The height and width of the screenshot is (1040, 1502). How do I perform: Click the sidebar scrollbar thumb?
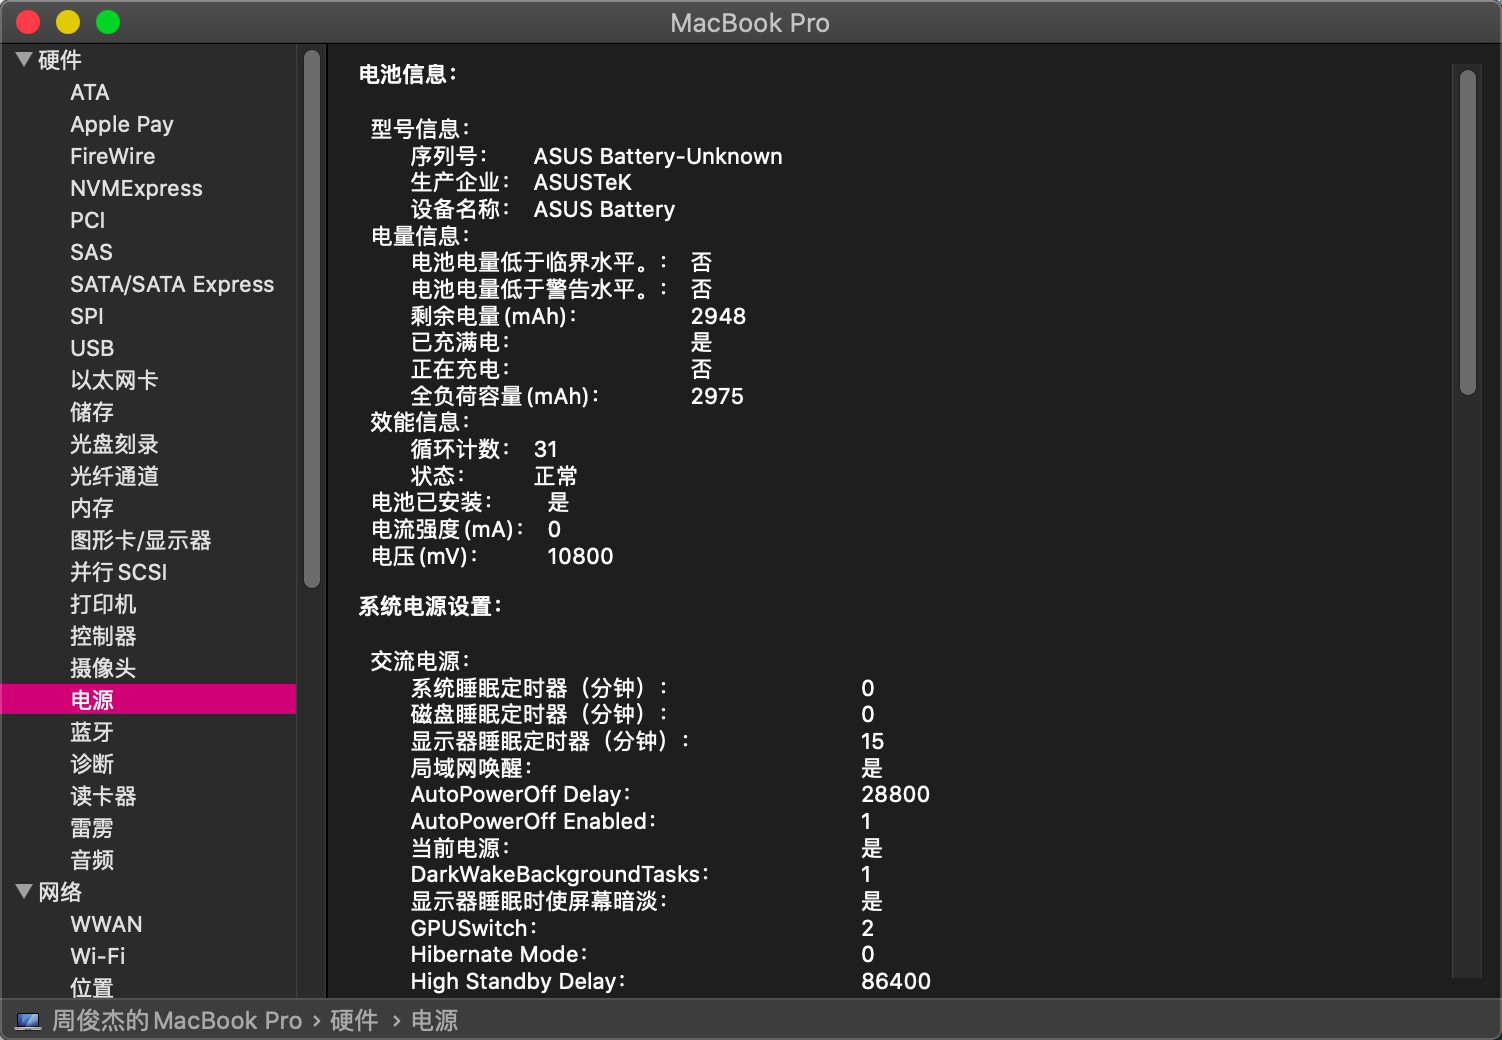click(312, 318)
